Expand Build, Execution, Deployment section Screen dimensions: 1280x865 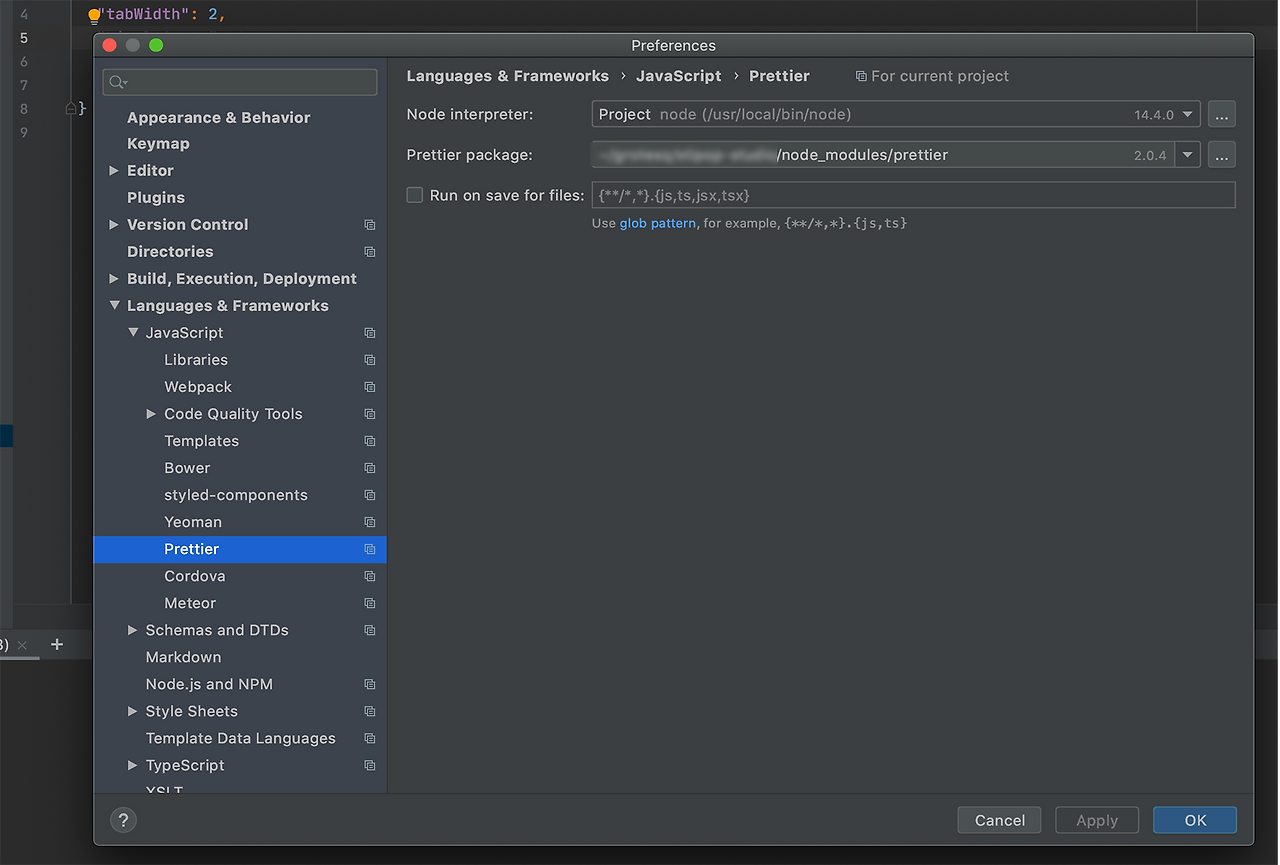pyautogui.click(x=114, y=279)
